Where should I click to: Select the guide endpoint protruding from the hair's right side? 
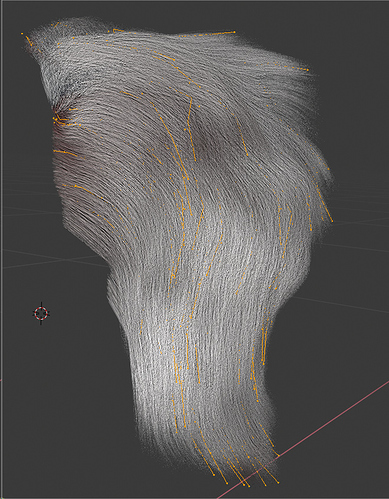pos(332,221)
